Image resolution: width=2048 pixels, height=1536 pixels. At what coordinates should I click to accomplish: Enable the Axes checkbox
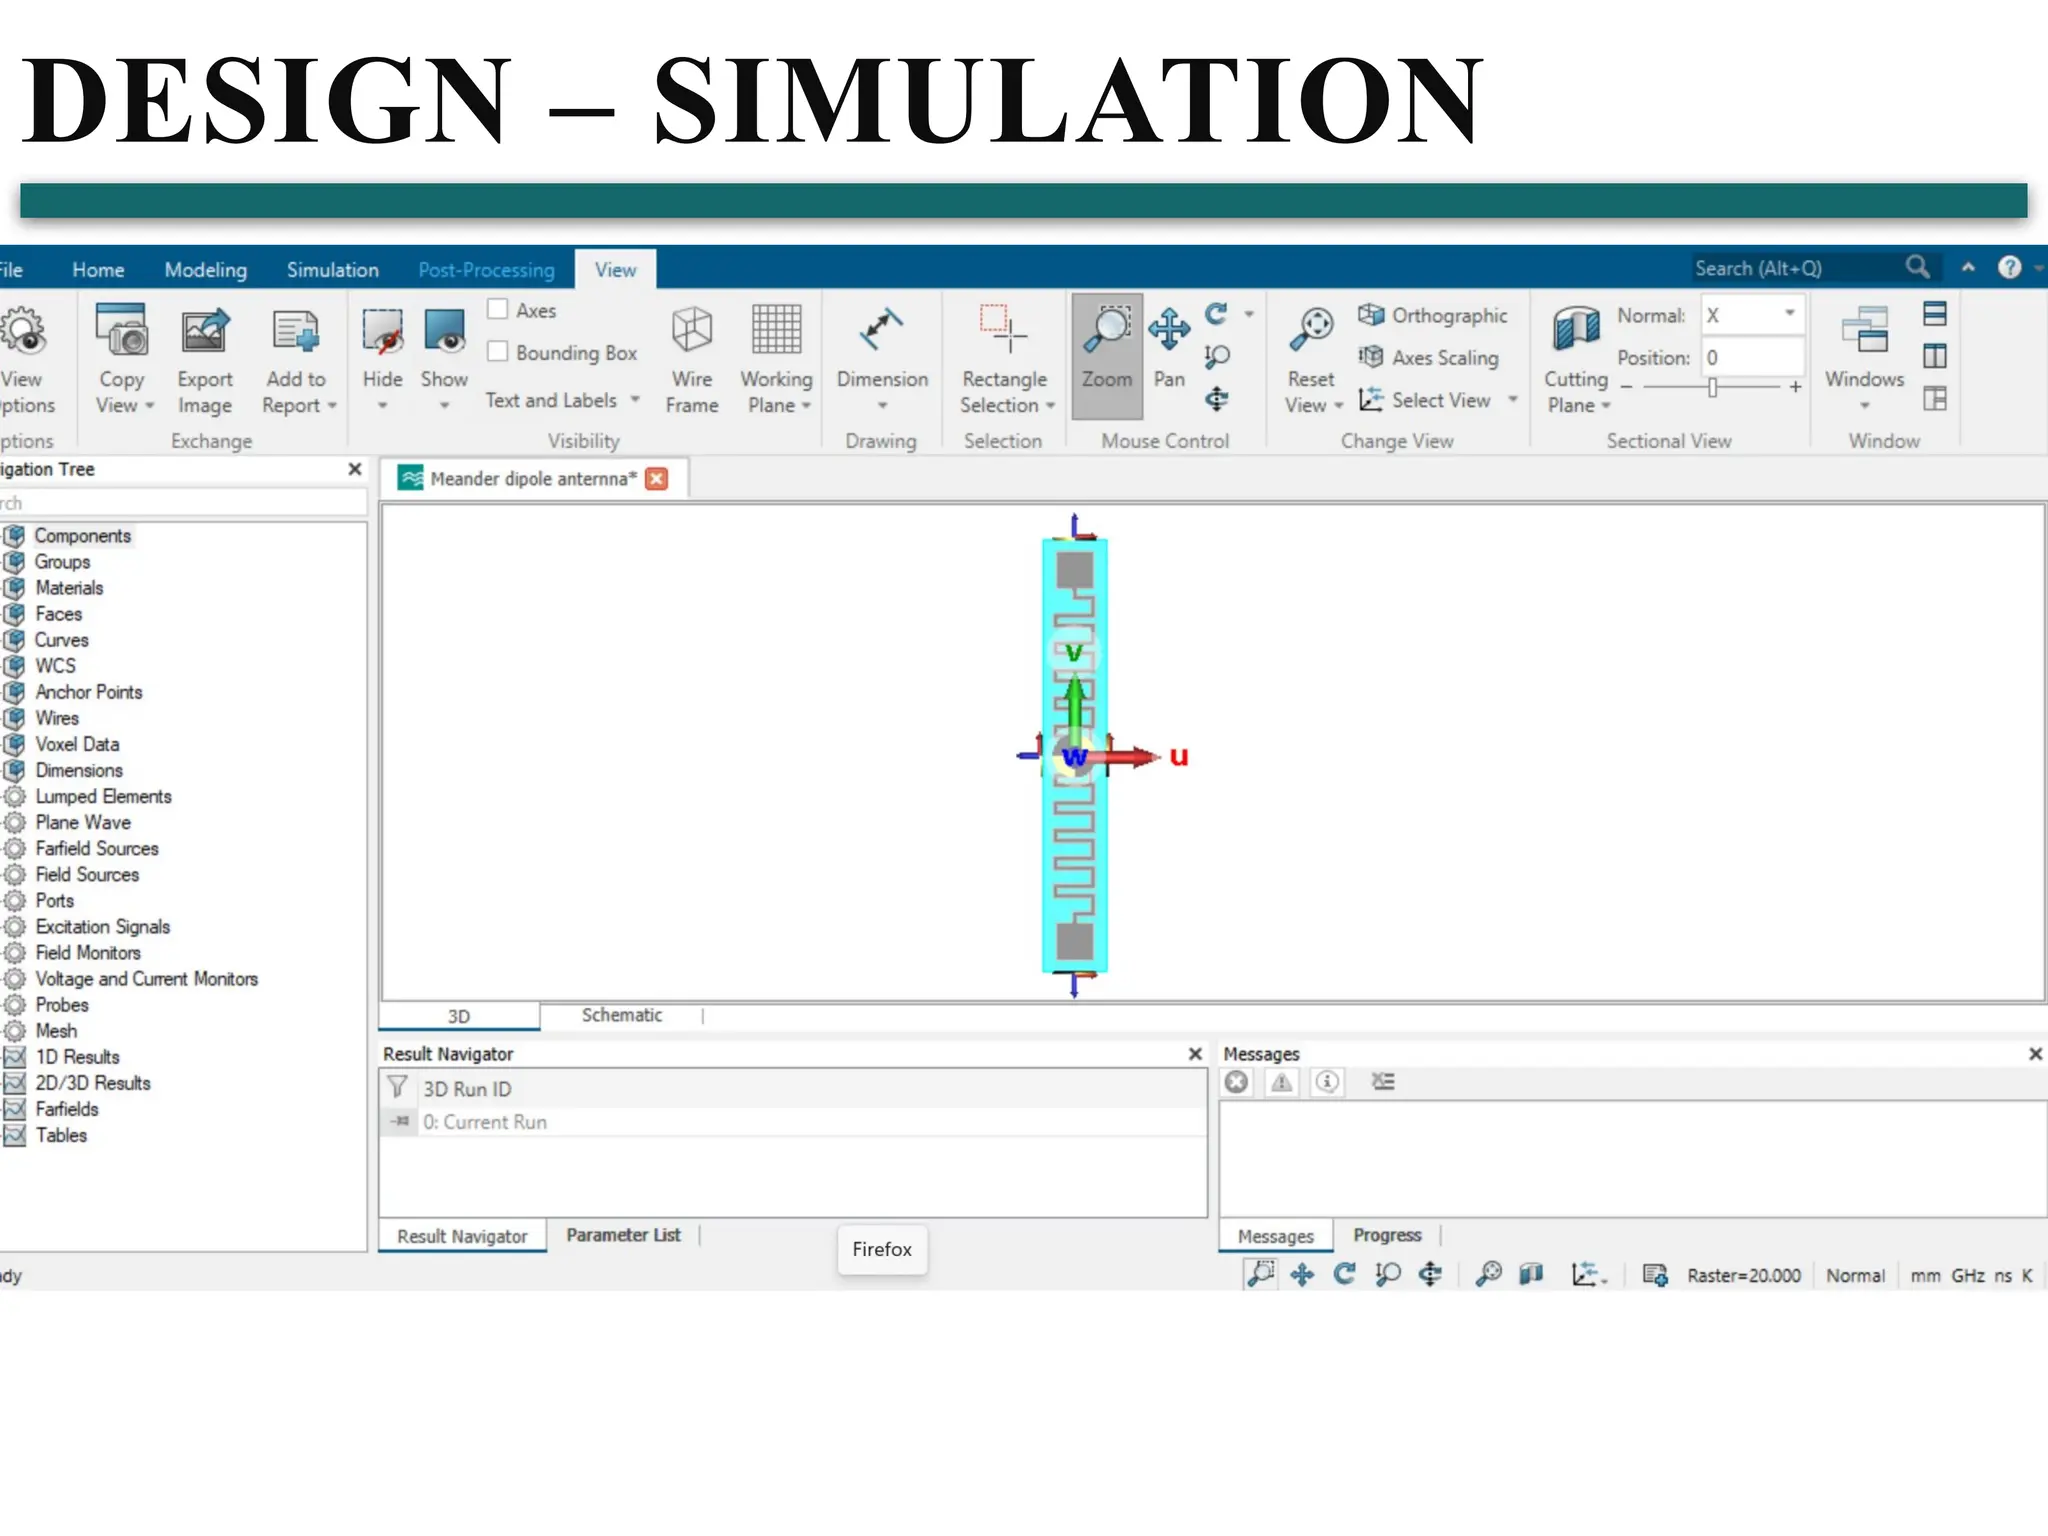(x=498, y=310)
